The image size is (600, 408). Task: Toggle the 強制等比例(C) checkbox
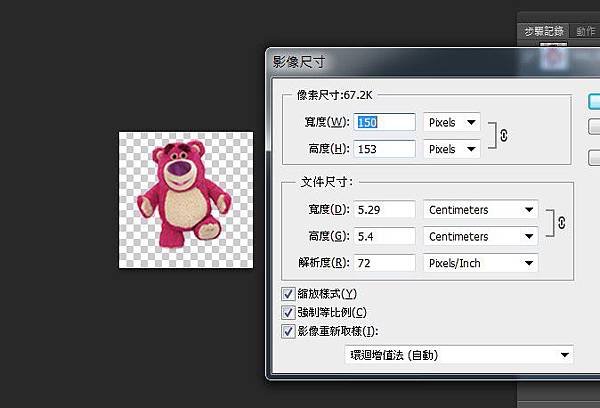(288, 312)
